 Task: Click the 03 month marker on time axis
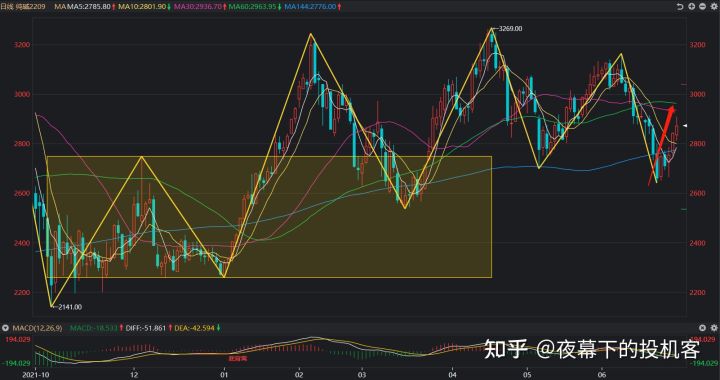(x=362, y=375)
